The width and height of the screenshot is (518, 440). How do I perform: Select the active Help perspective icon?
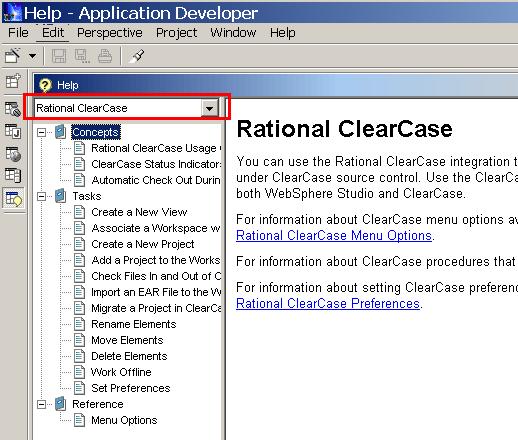pos(13,199)
